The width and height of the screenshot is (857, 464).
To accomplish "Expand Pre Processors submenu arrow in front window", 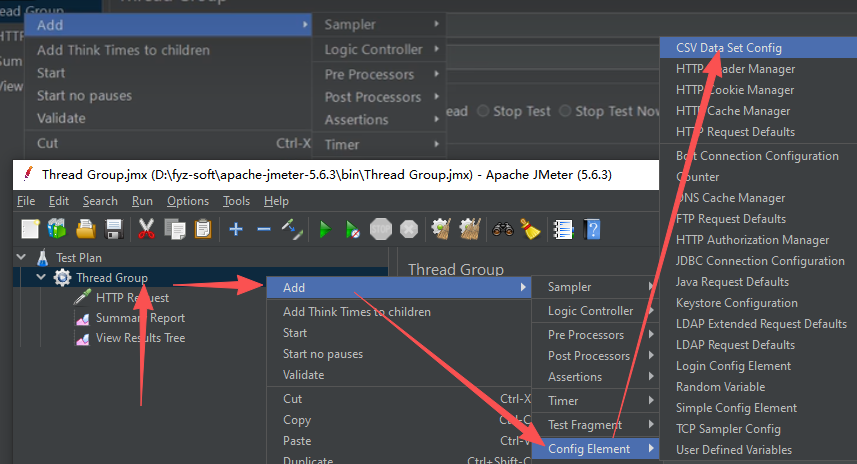I will tap(650, 334).
